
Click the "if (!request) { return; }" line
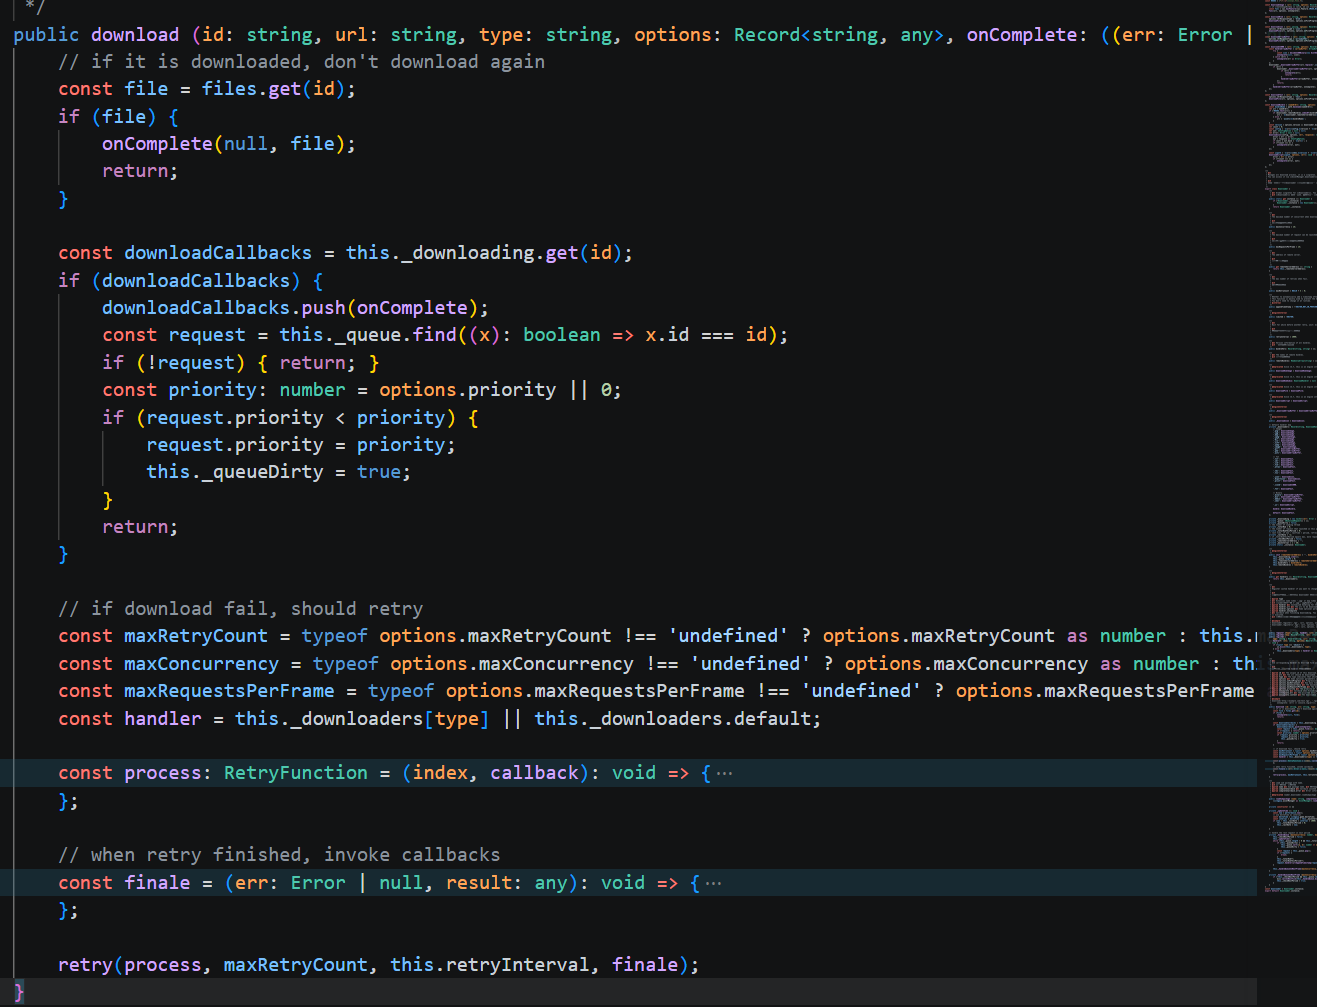(241, 363)
